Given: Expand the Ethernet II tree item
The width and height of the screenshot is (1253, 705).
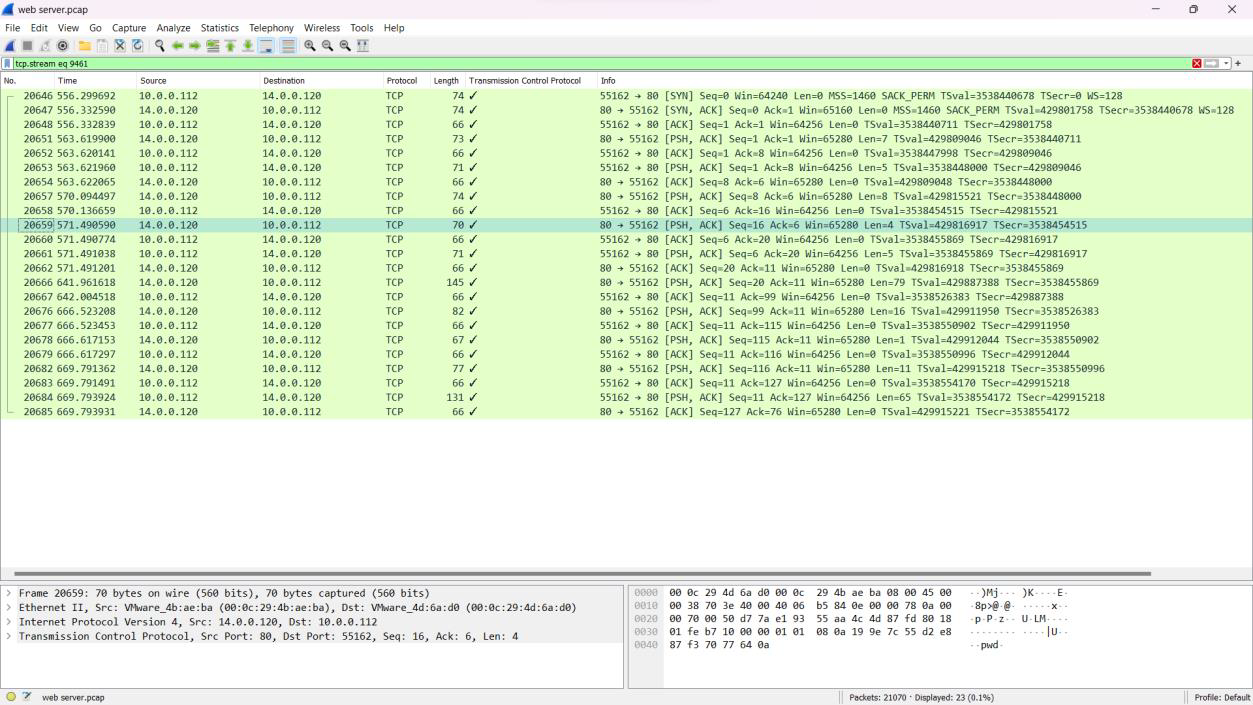Looking at the screenshot, I should [10, 608].
